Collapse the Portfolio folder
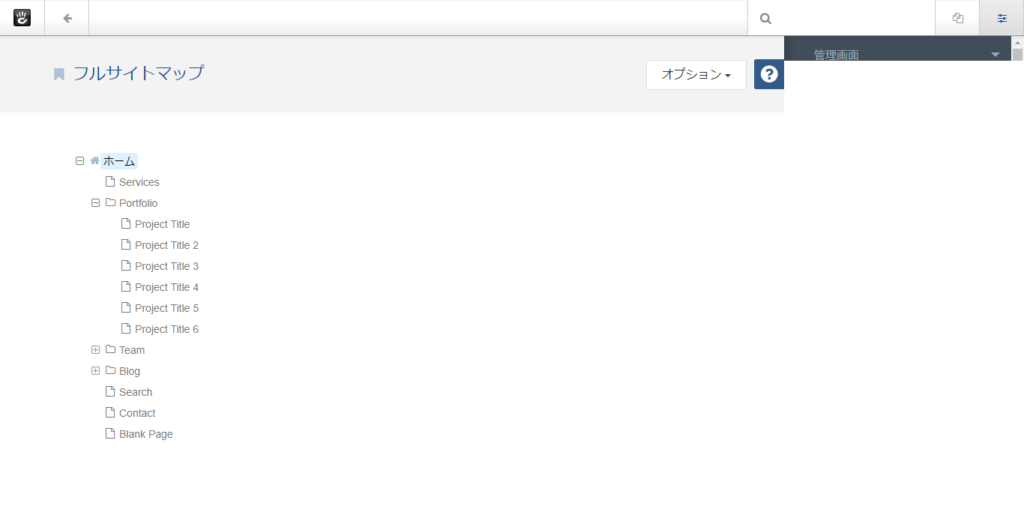The height and width of the screenshot is (530, 1024). [x=95, y=203]
